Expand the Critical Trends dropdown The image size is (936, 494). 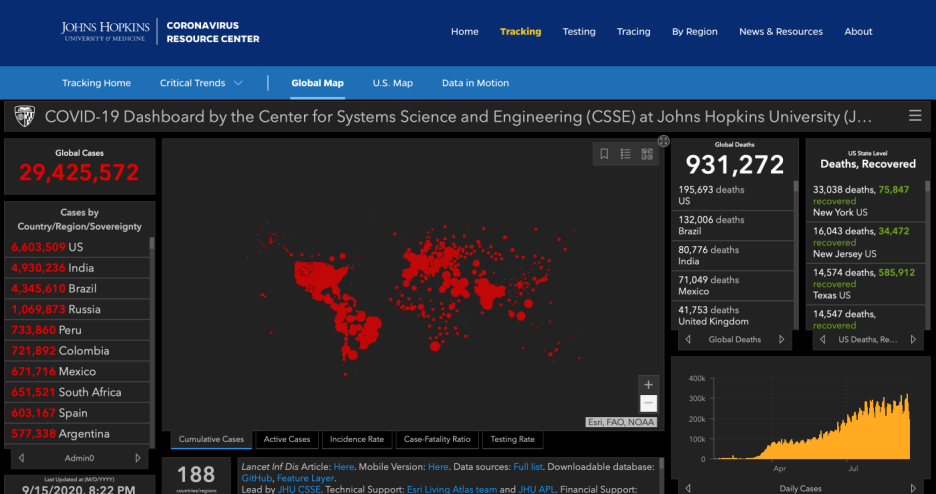click(x=201, y=83)
